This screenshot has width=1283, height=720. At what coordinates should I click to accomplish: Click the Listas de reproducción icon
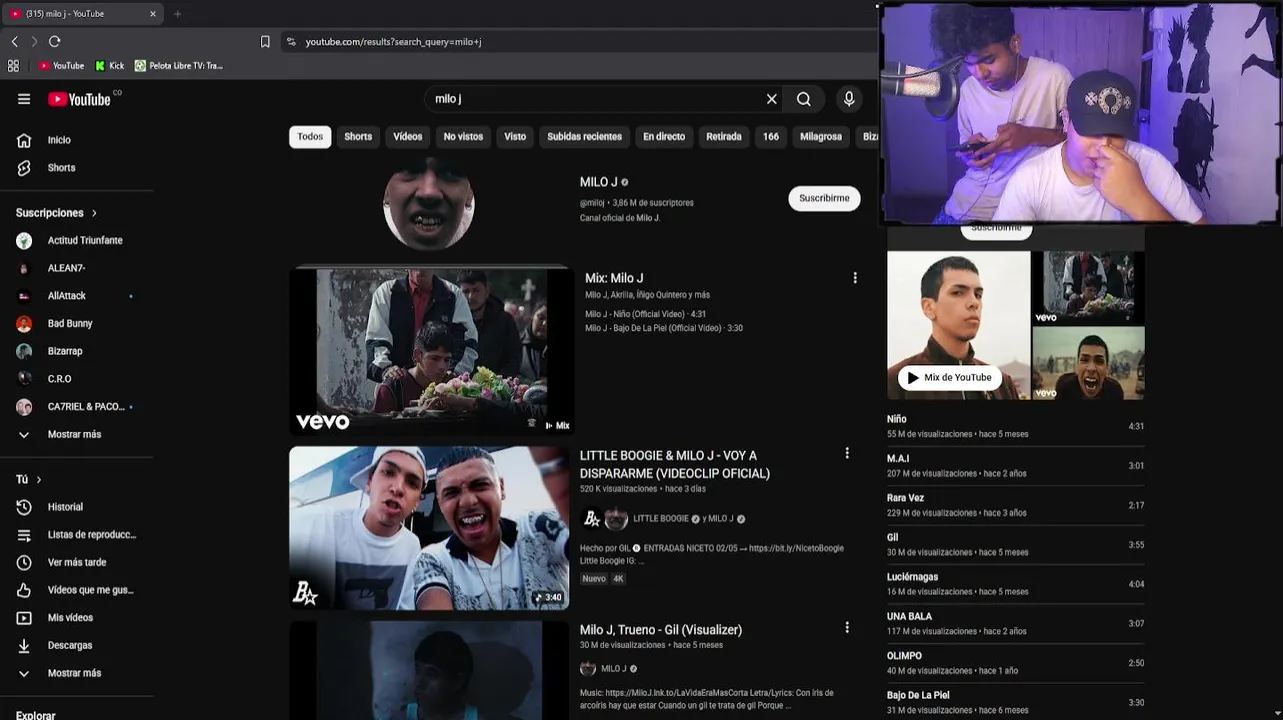pyautogui.click(x=24, y=535)
